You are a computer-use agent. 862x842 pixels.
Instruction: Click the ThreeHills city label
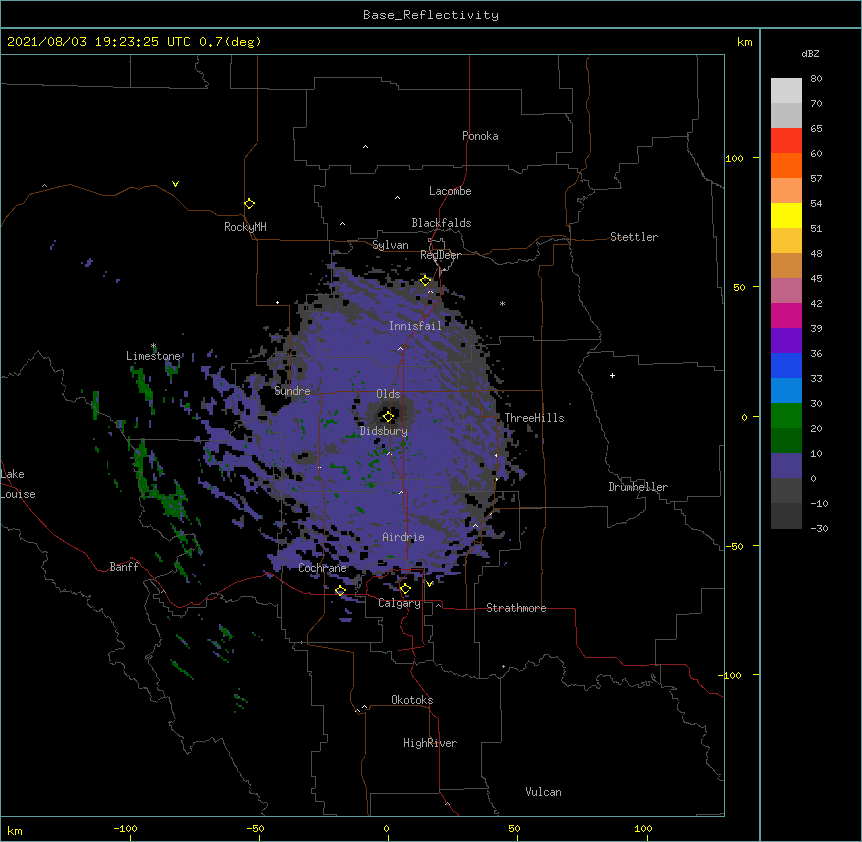(x=534, y=418)
